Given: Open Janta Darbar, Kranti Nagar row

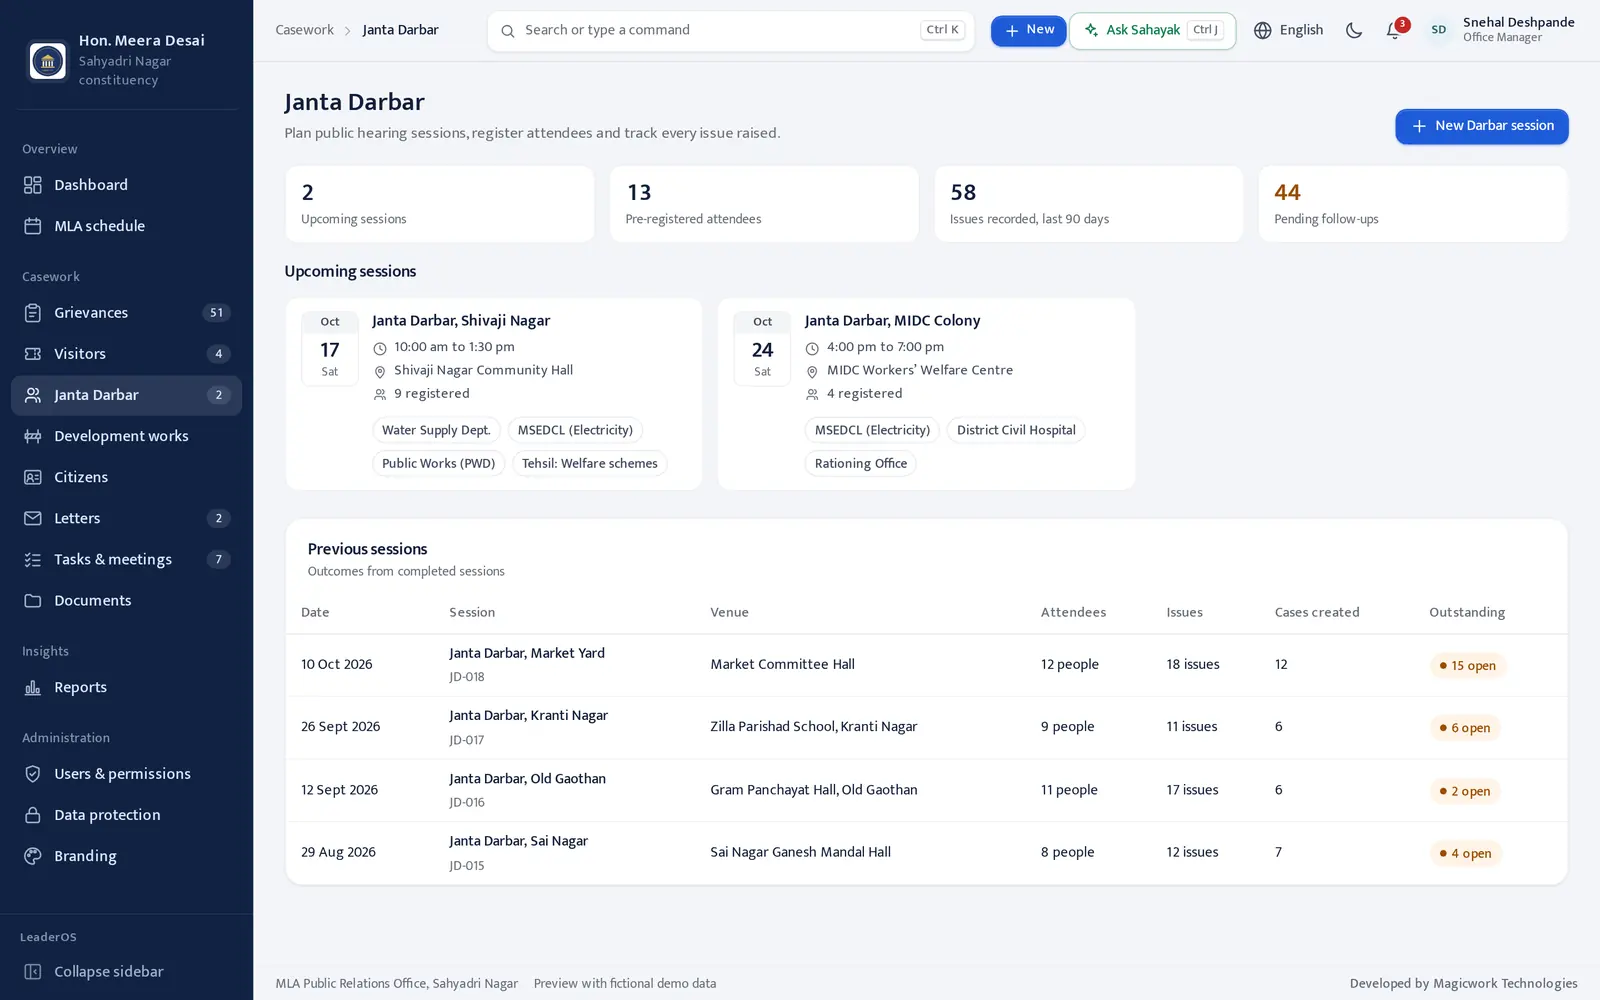Looking at the screenshot, I should coord(926,727).
